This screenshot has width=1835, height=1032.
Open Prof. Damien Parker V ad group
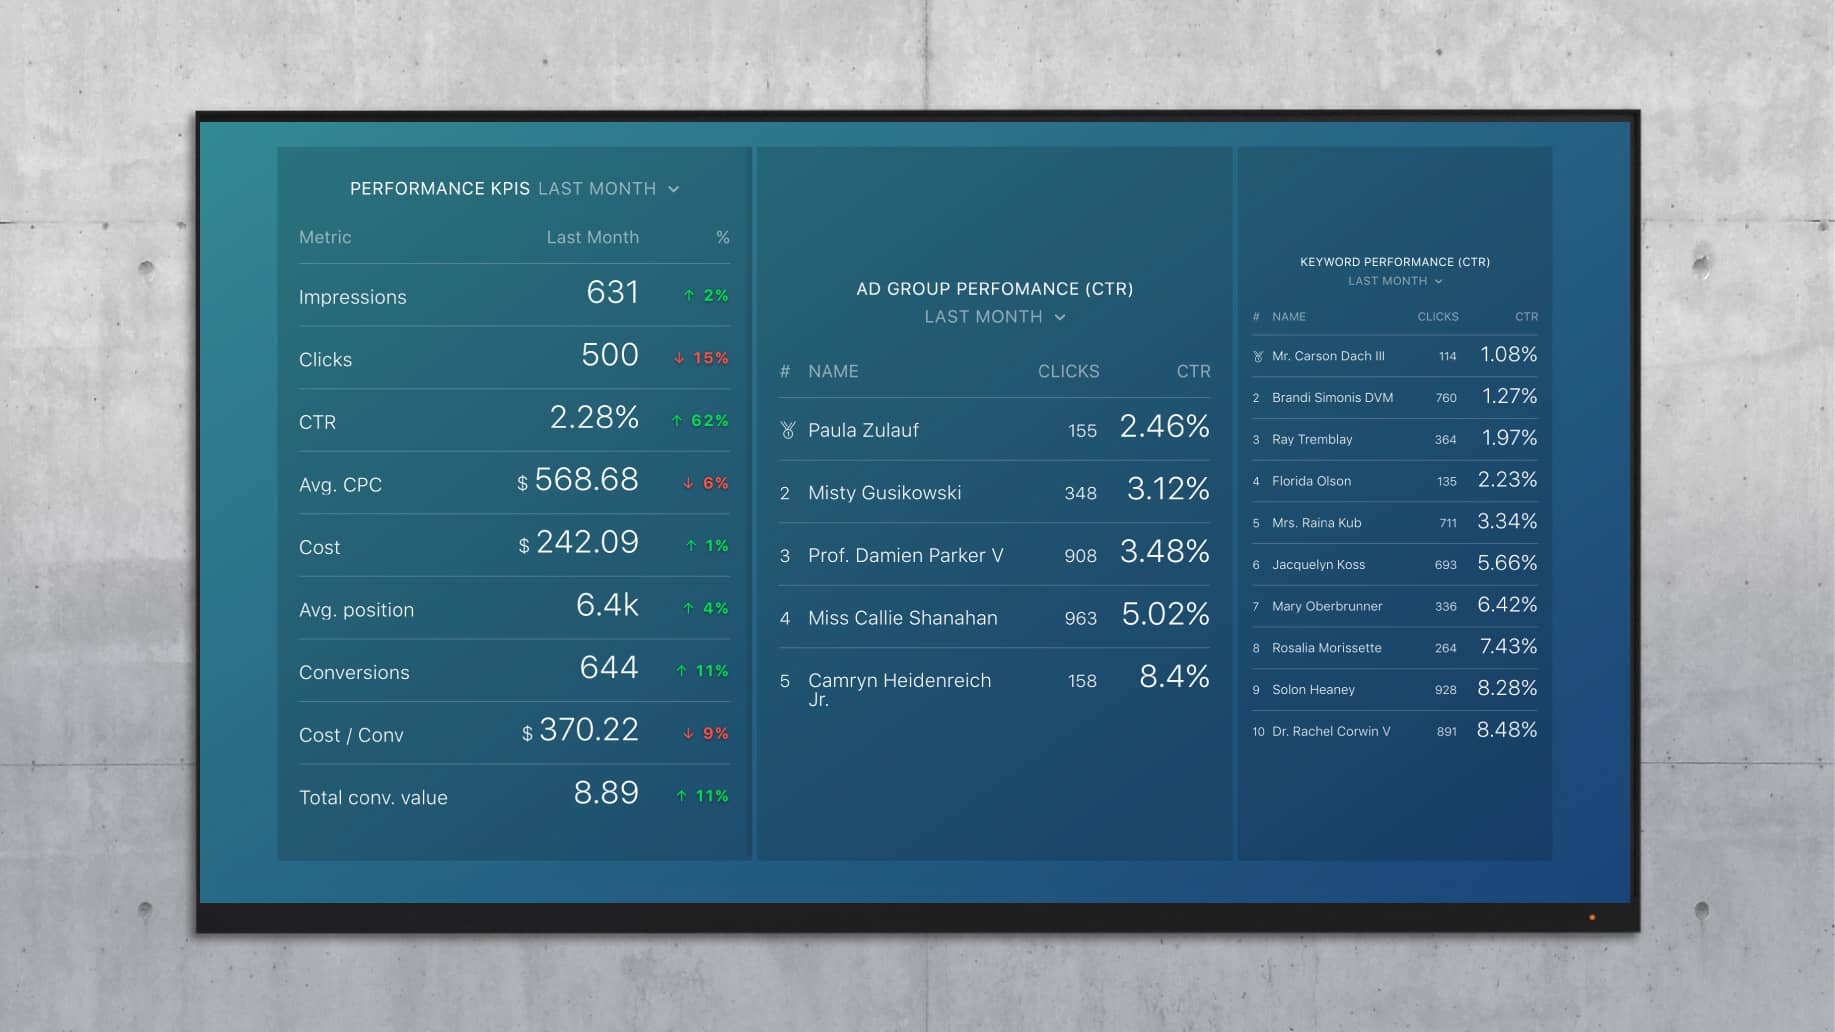pos(905,556)
